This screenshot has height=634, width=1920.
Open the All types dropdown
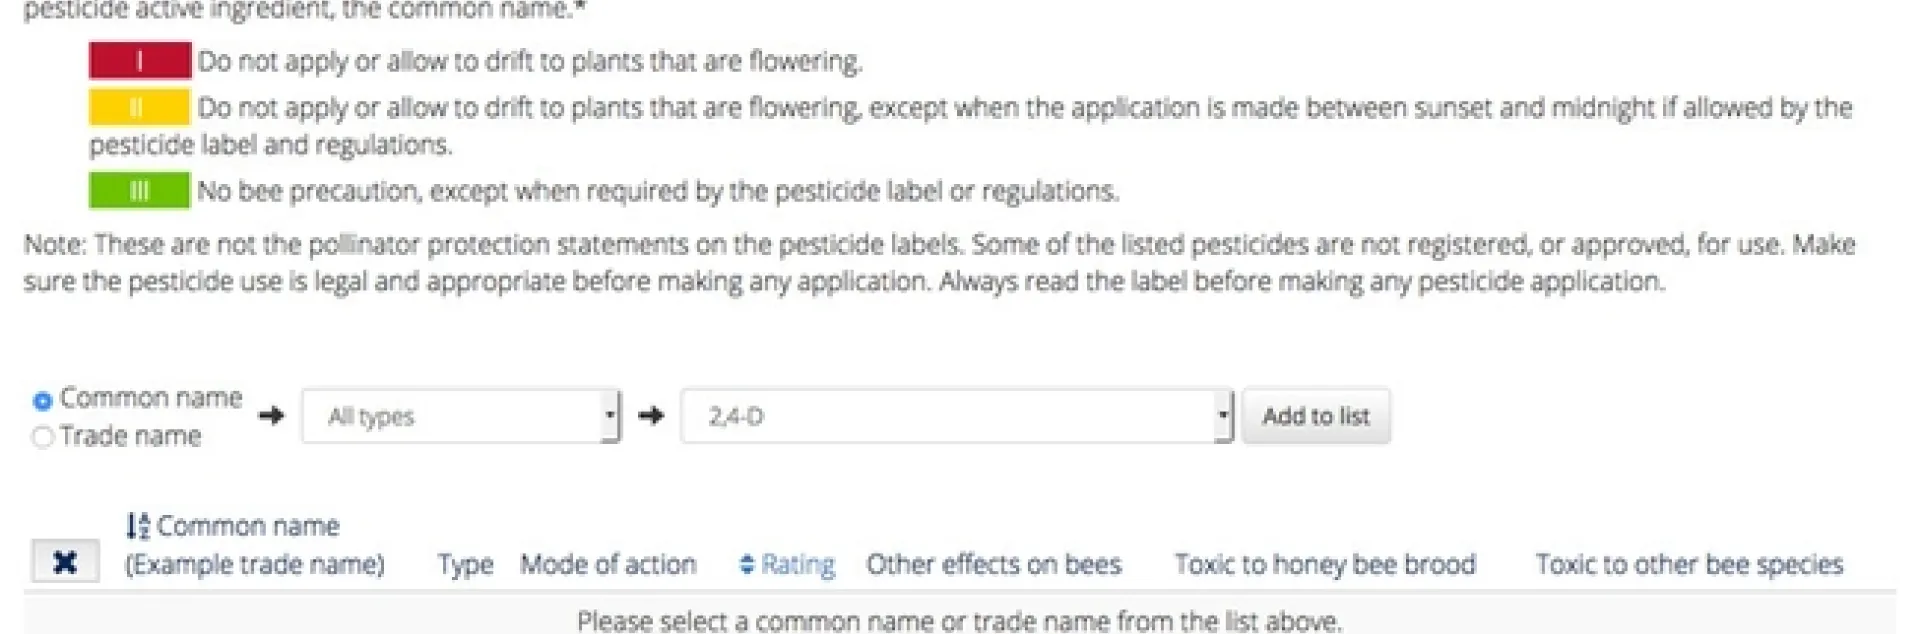460,415
